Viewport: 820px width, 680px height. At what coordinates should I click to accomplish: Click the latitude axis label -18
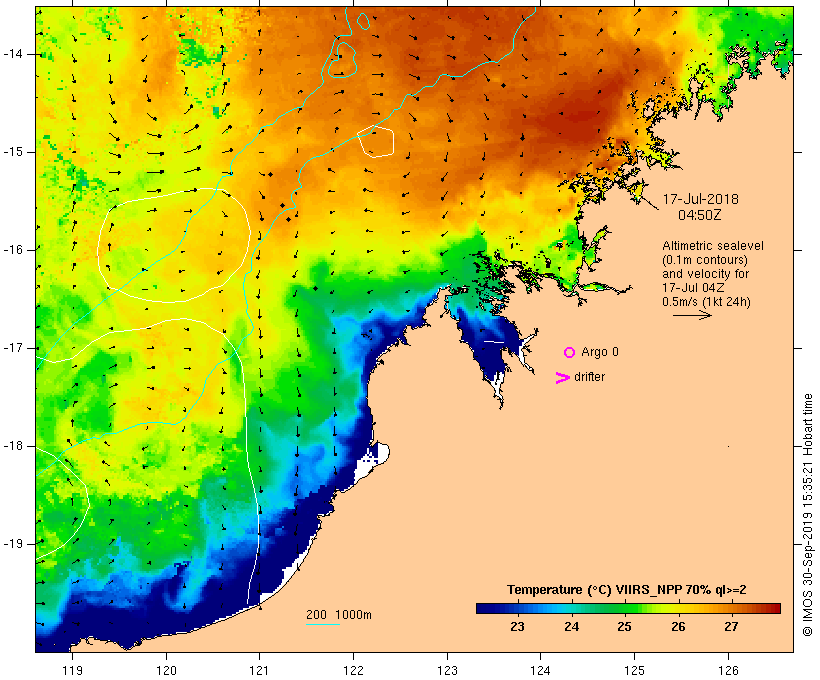tap(13, 446)
